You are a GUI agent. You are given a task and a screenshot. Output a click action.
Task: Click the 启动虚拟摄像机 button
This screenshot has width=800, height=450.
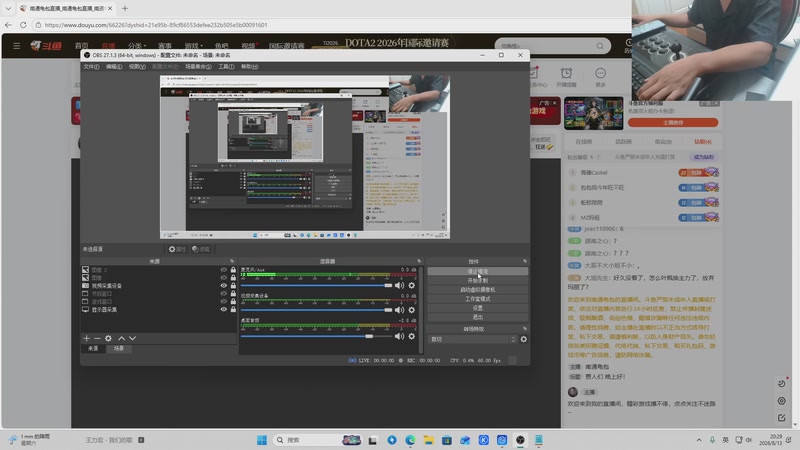(478, 290)
